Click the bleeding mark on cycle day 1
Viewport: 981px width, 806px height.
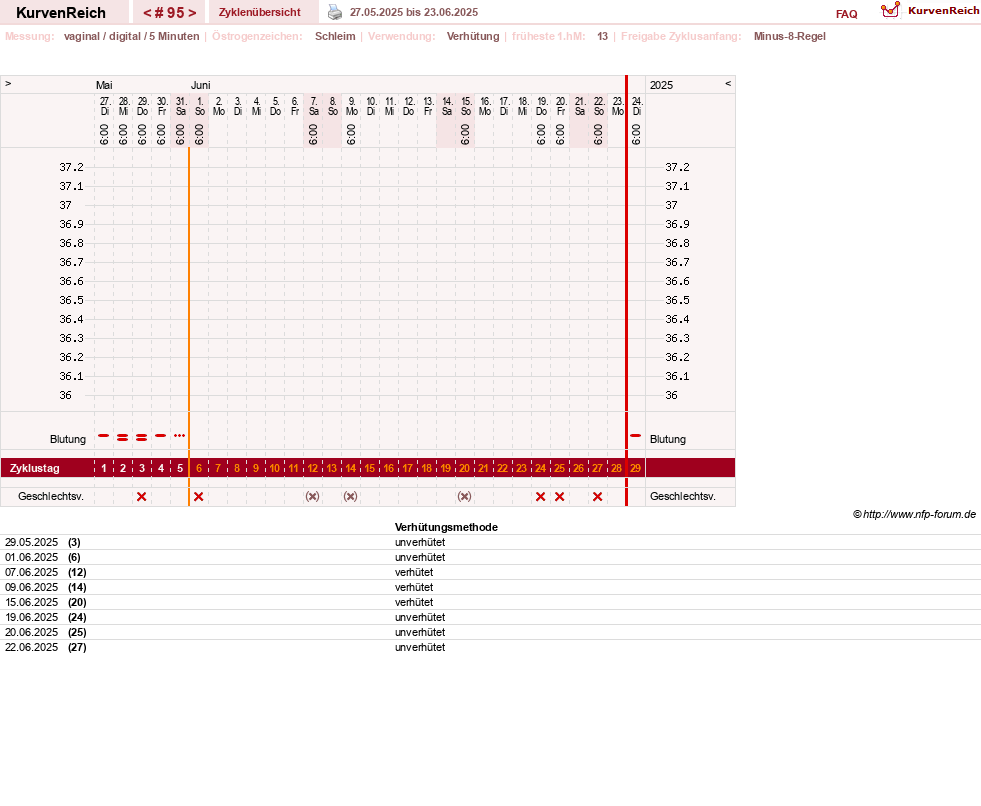(x=104, y=436)
